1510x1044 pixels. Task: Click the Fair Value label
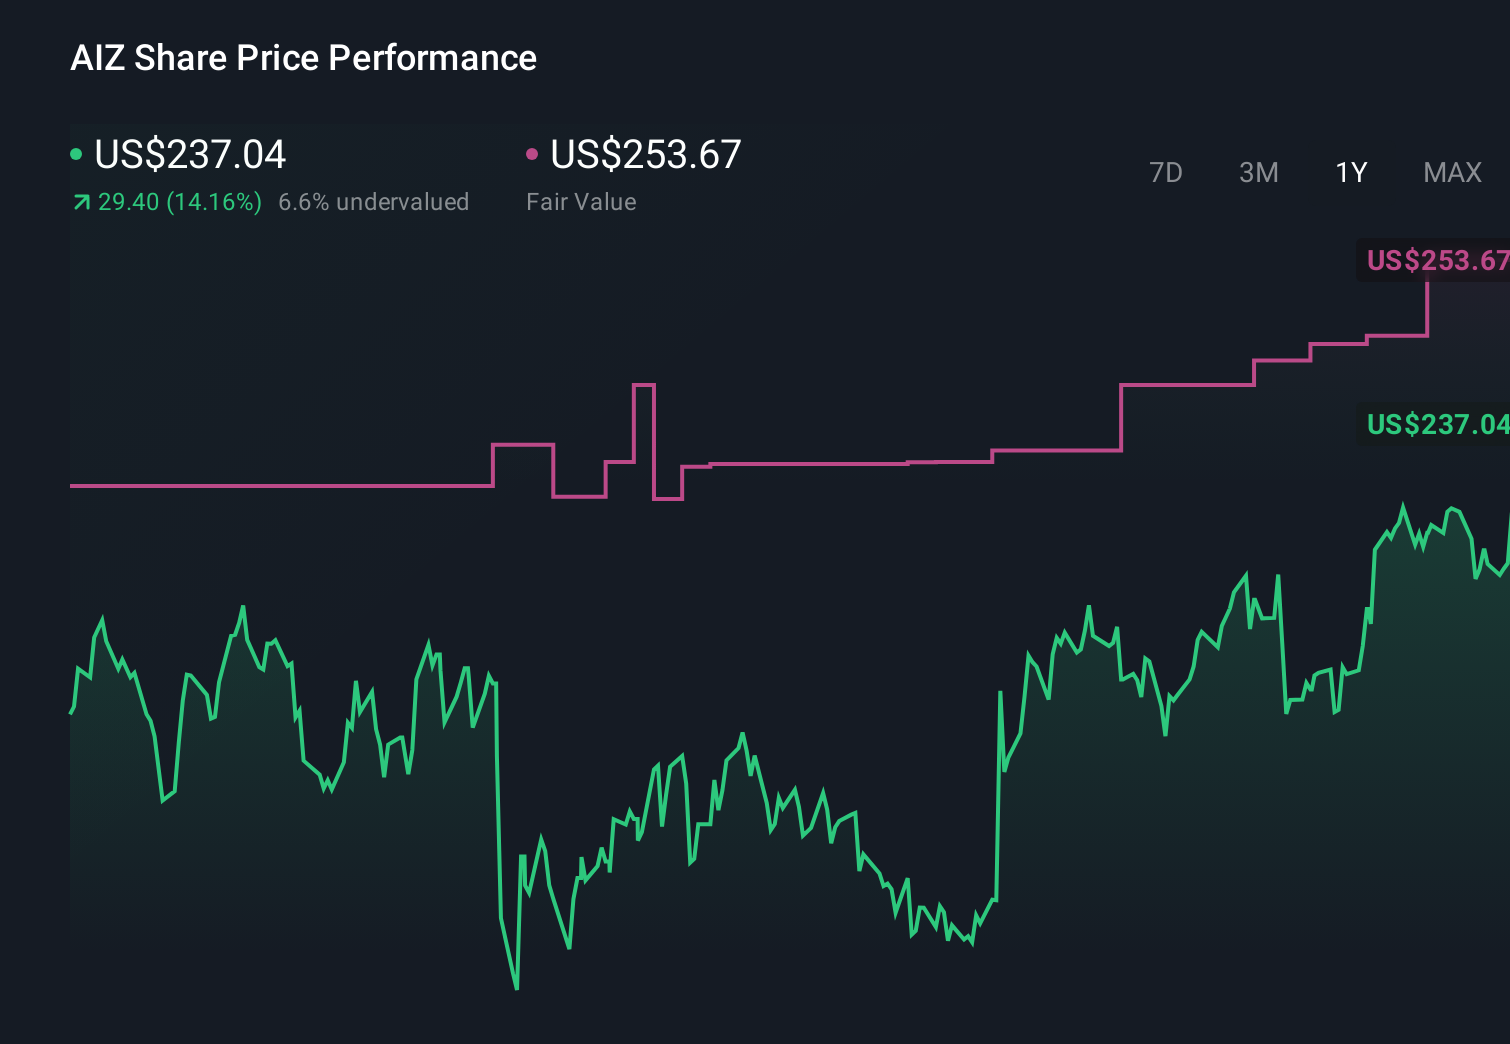582,202
